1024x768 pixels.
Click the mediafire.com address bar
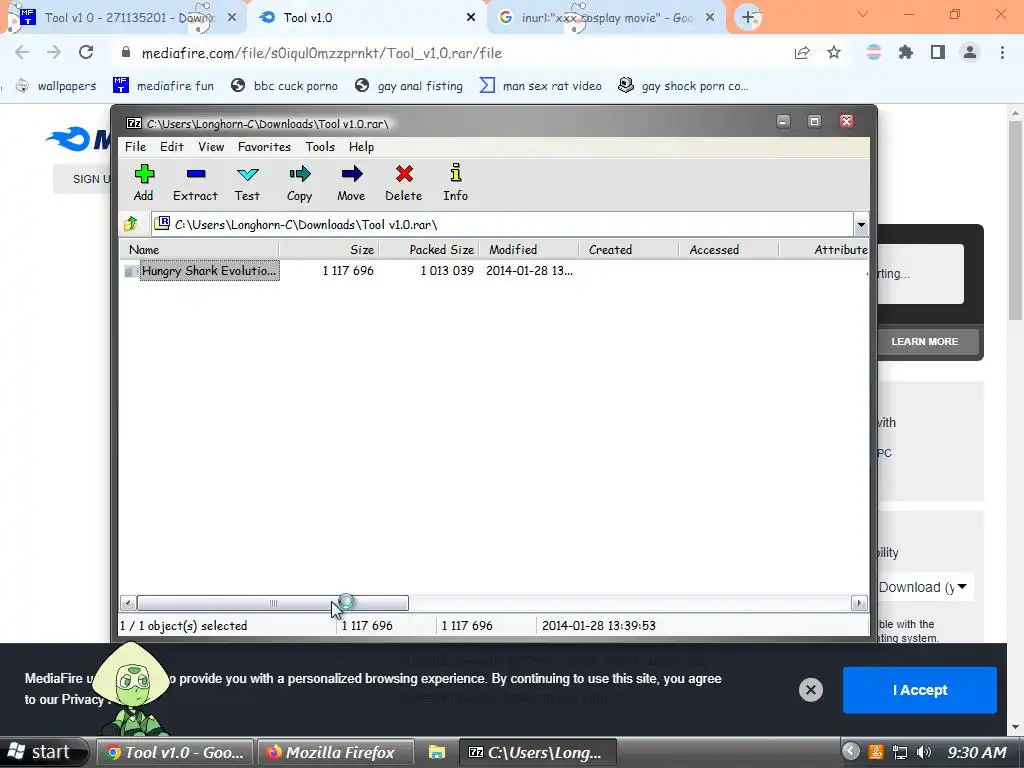click(x=451, y=53)
